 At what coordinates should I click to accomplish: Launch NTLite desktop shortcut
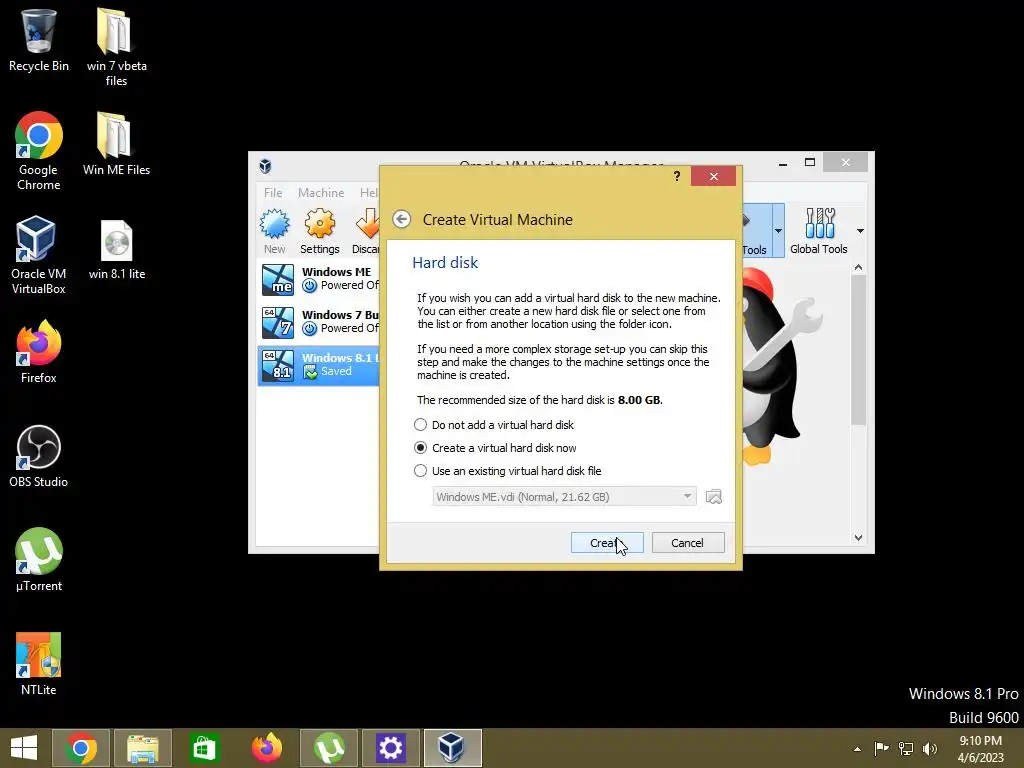39,664
